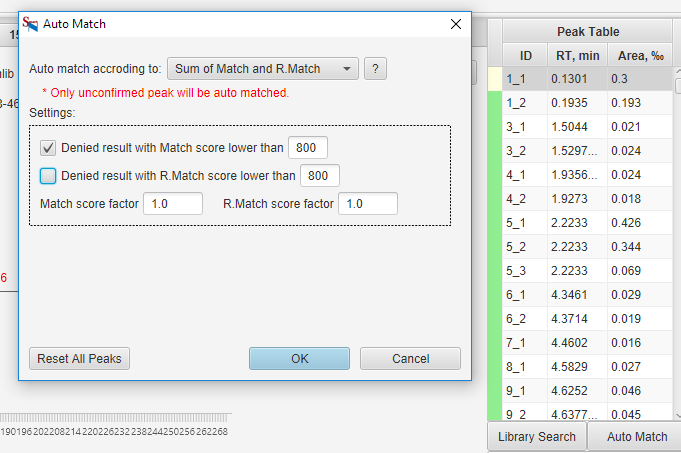Click the Area column header

click(639, 55)
